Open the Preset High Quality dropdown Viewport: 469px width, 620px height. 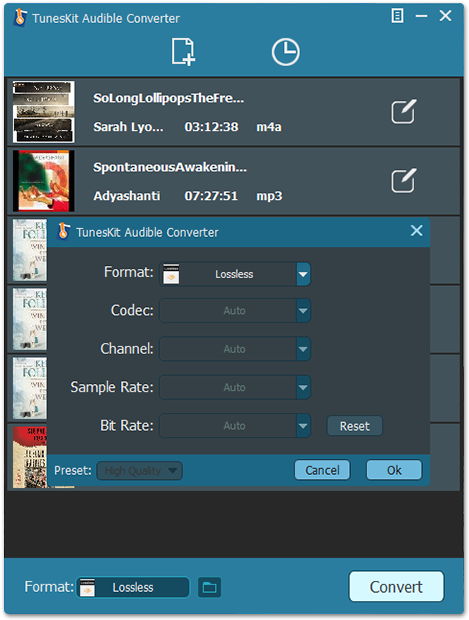click(140, 471)
